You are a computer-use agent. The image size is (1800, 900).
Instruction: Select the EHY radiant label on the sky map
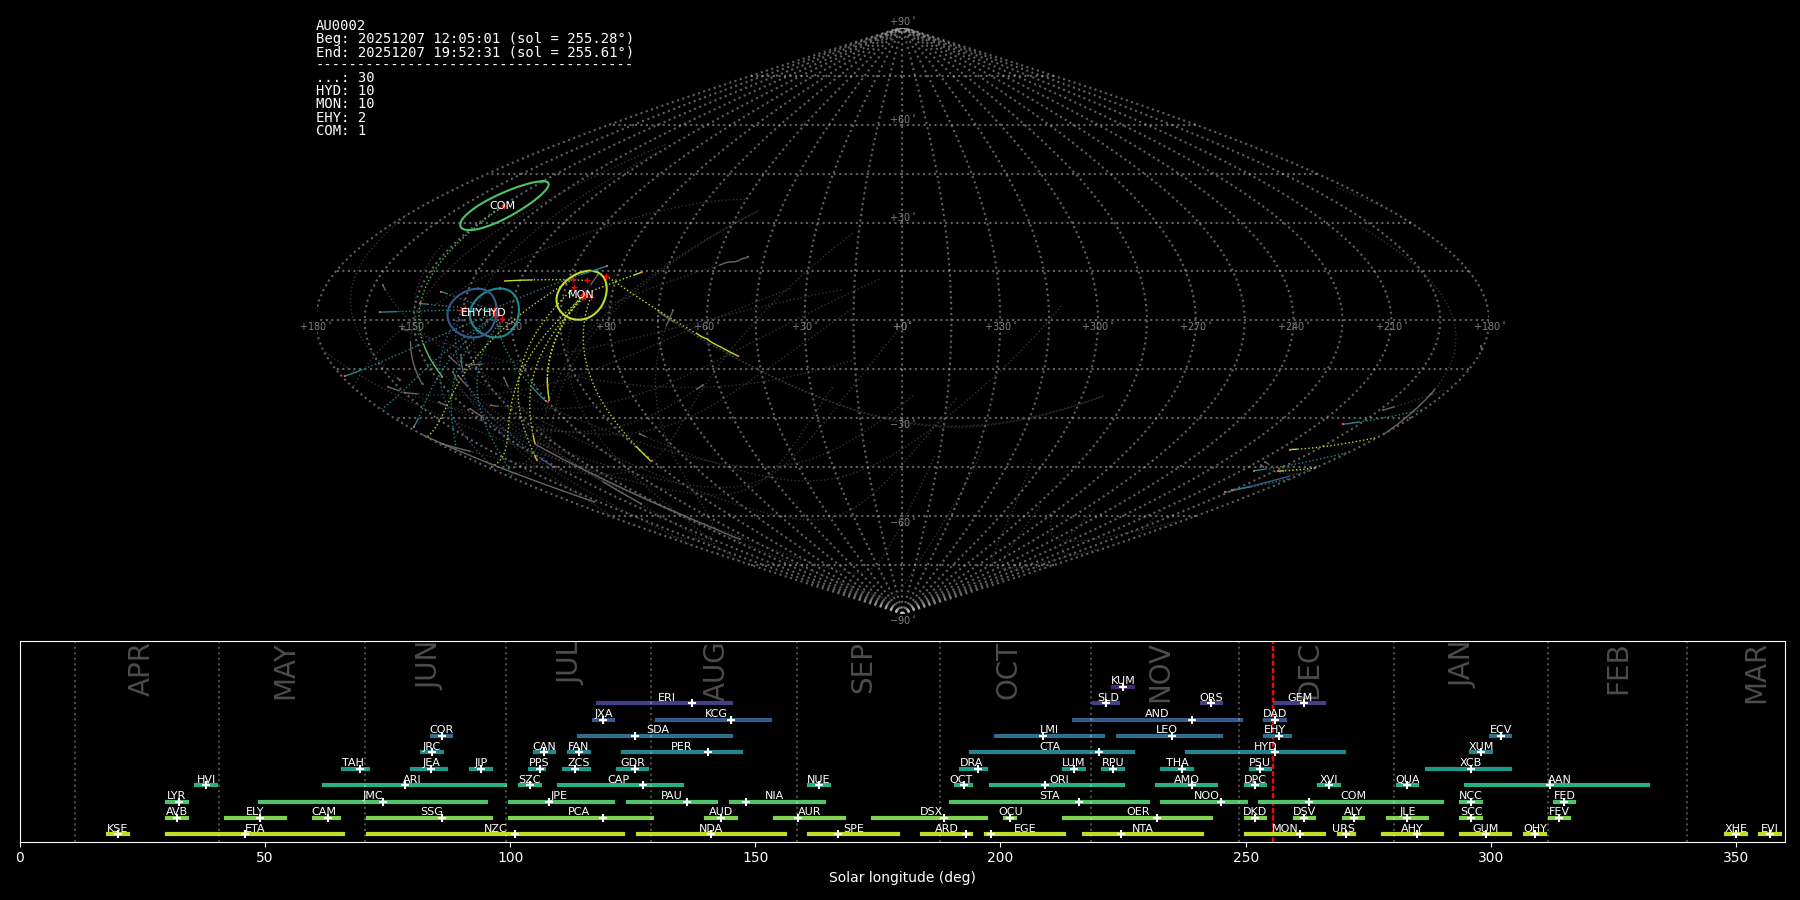(471, 313)
